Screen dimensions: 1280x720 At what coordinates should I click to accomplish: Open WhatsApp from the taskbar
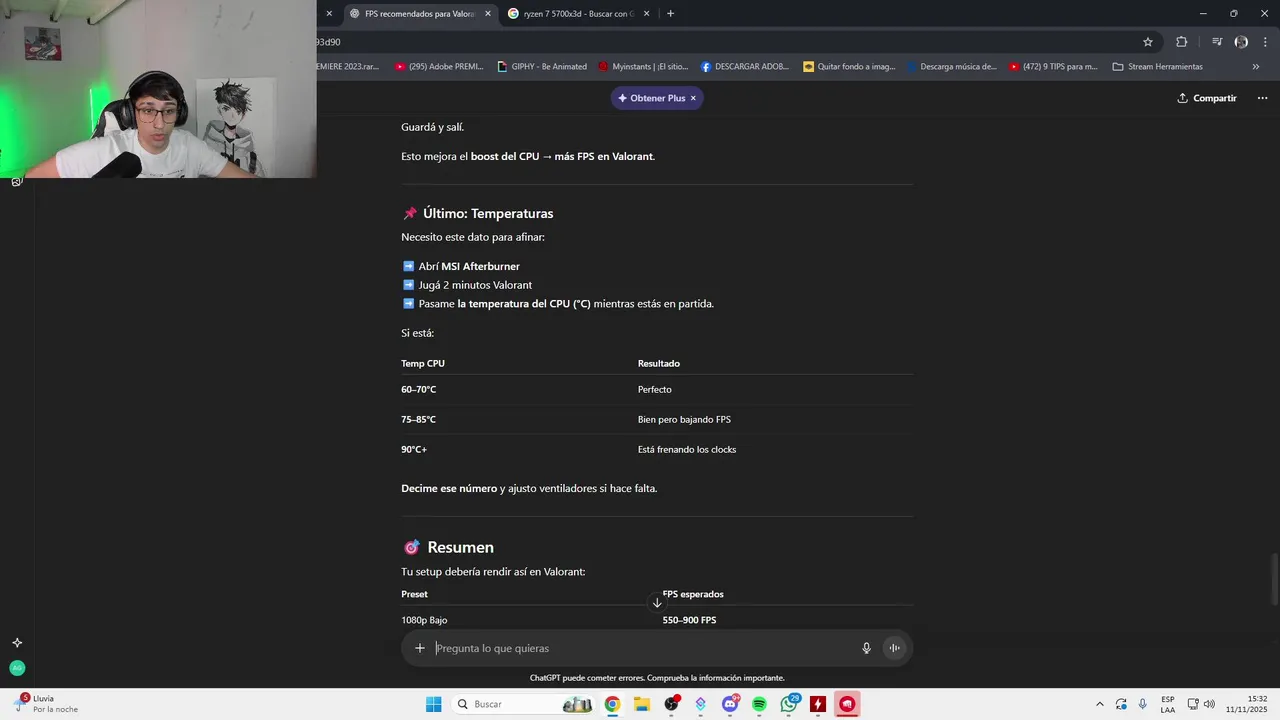point(789,704)
